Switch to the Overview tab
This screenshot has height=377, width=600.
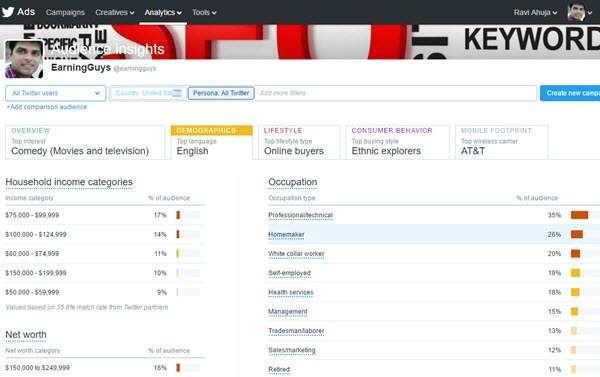coord(85,142)
